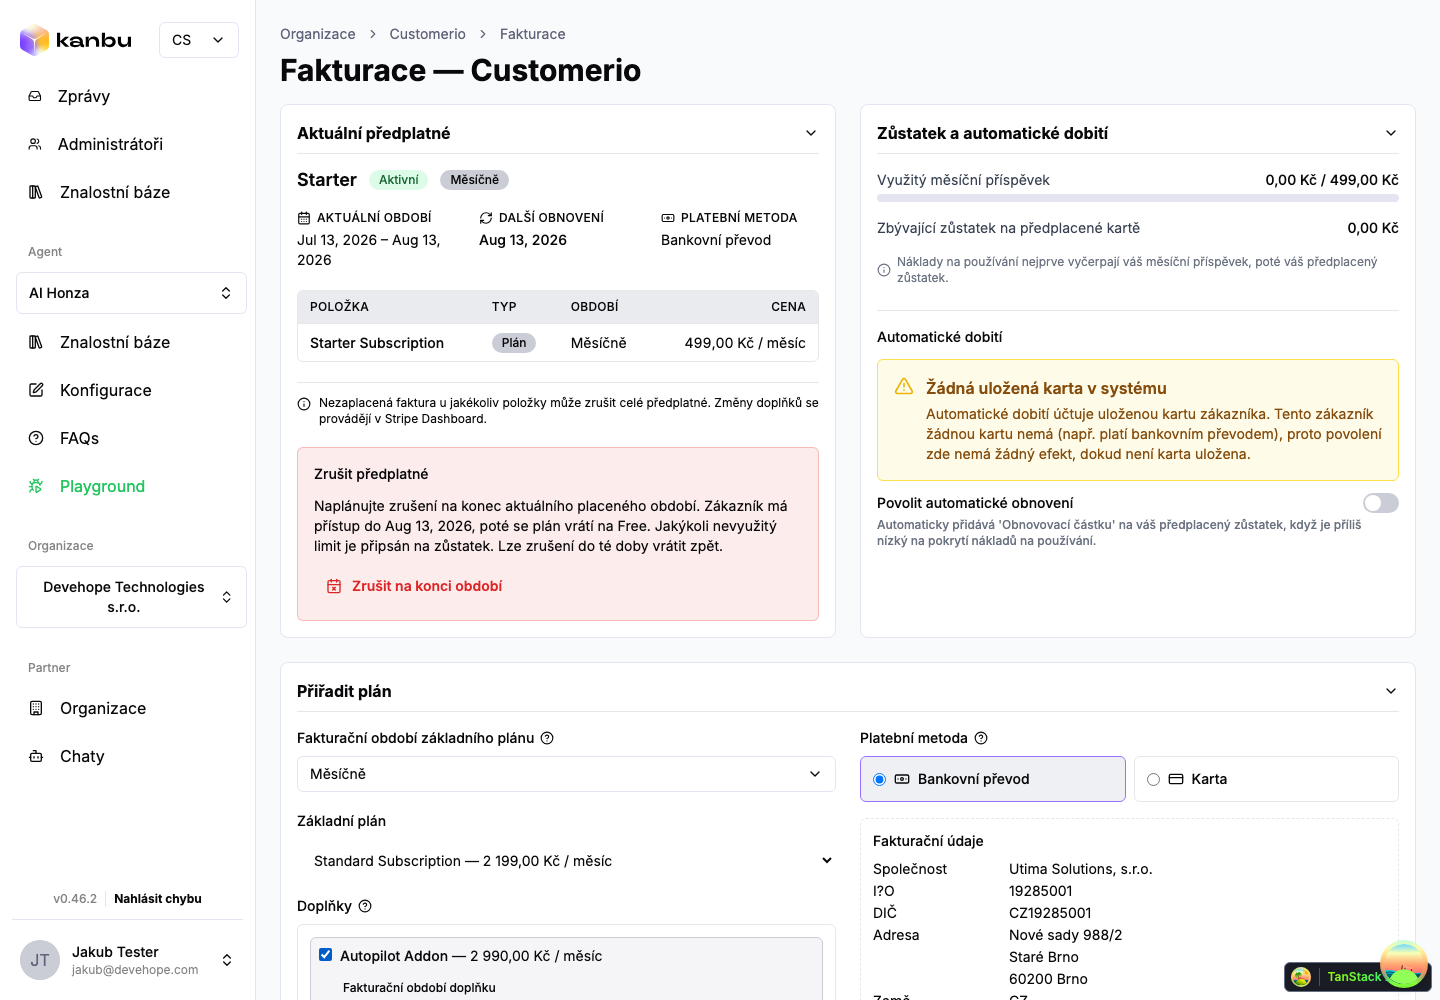Click the Nahlásit chybu link

(x=158, y=899)
